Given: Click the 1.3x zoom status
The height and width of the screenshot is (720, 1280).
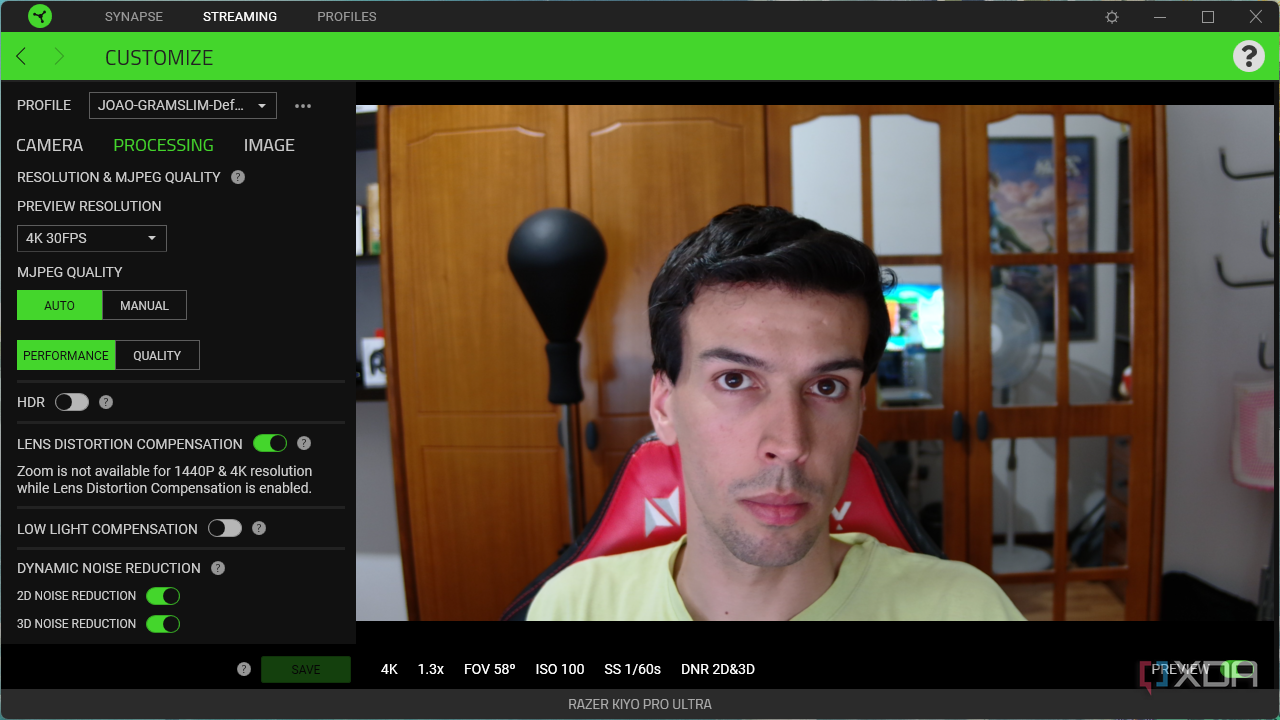Looking at the screenshot, I should [x=431, y=669].
